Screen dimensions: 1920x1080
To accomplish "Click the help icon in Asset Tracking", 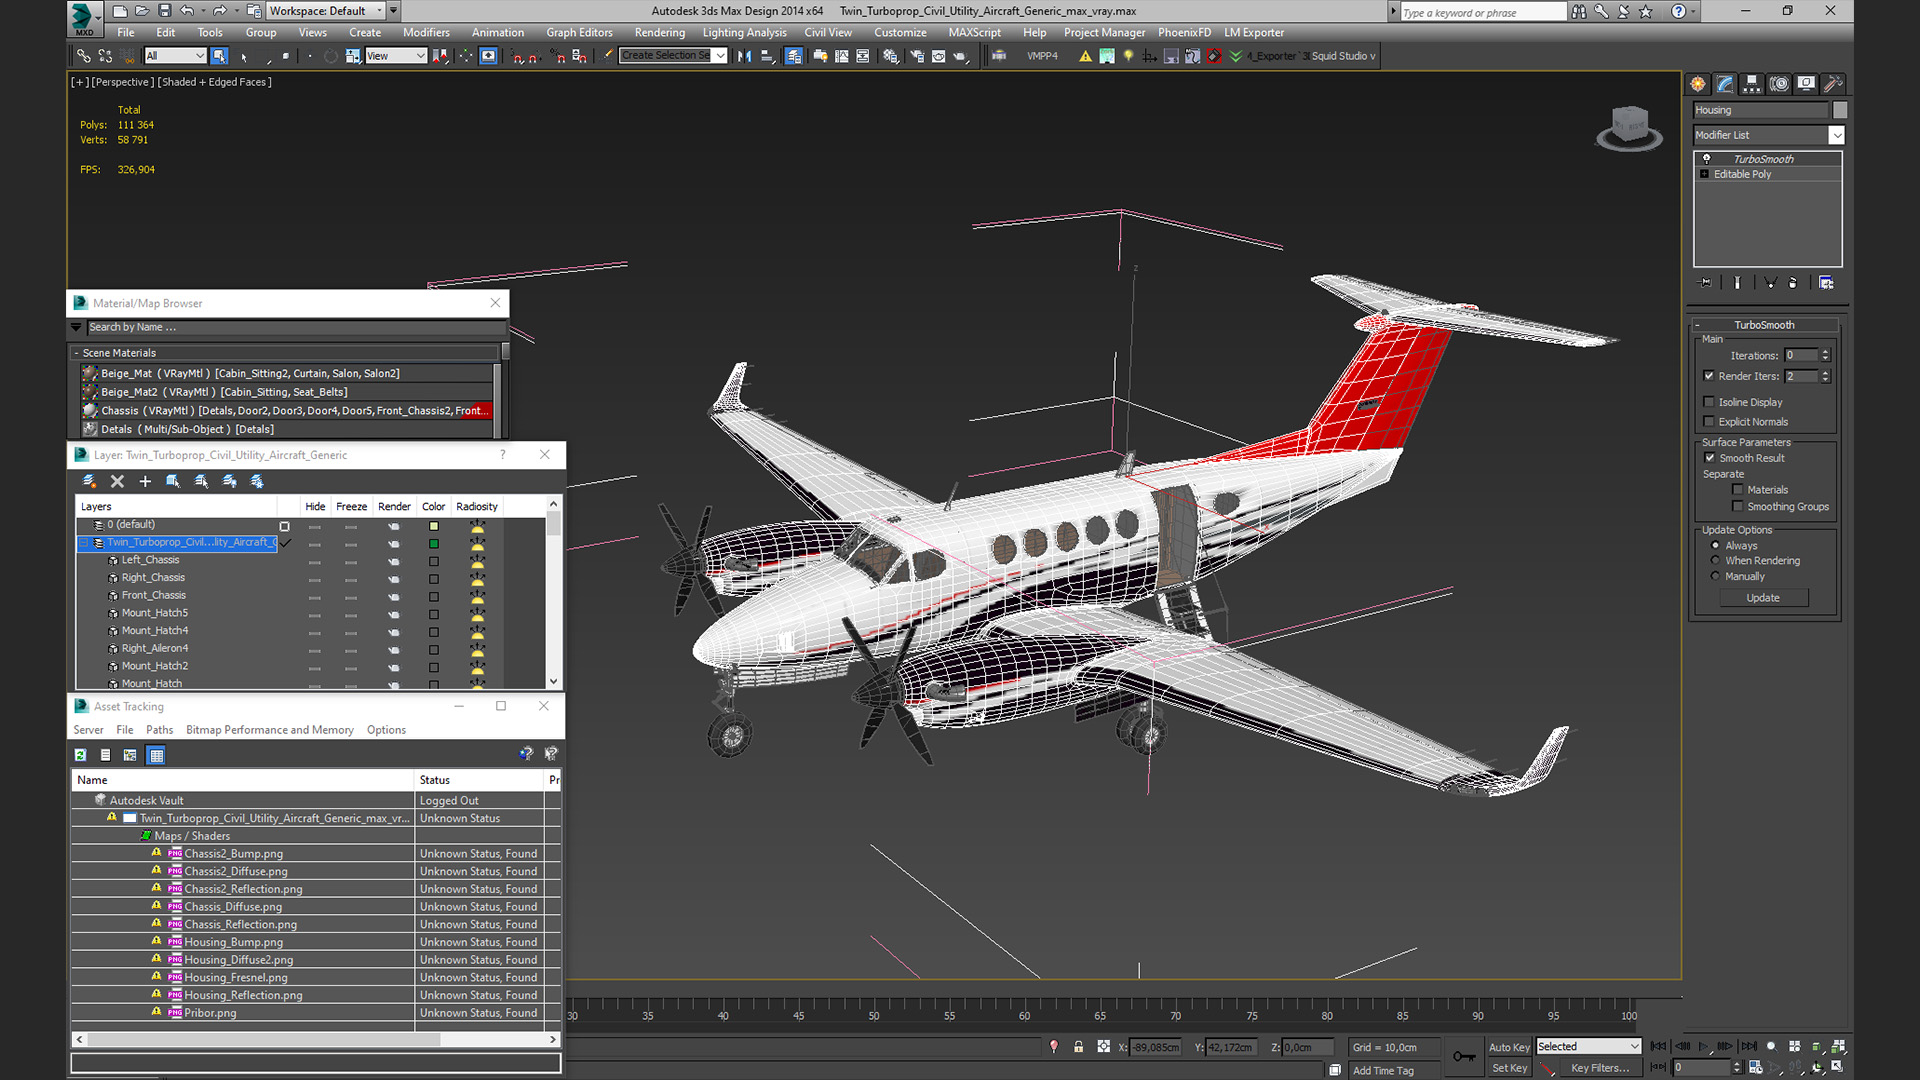I will point(526,754).
